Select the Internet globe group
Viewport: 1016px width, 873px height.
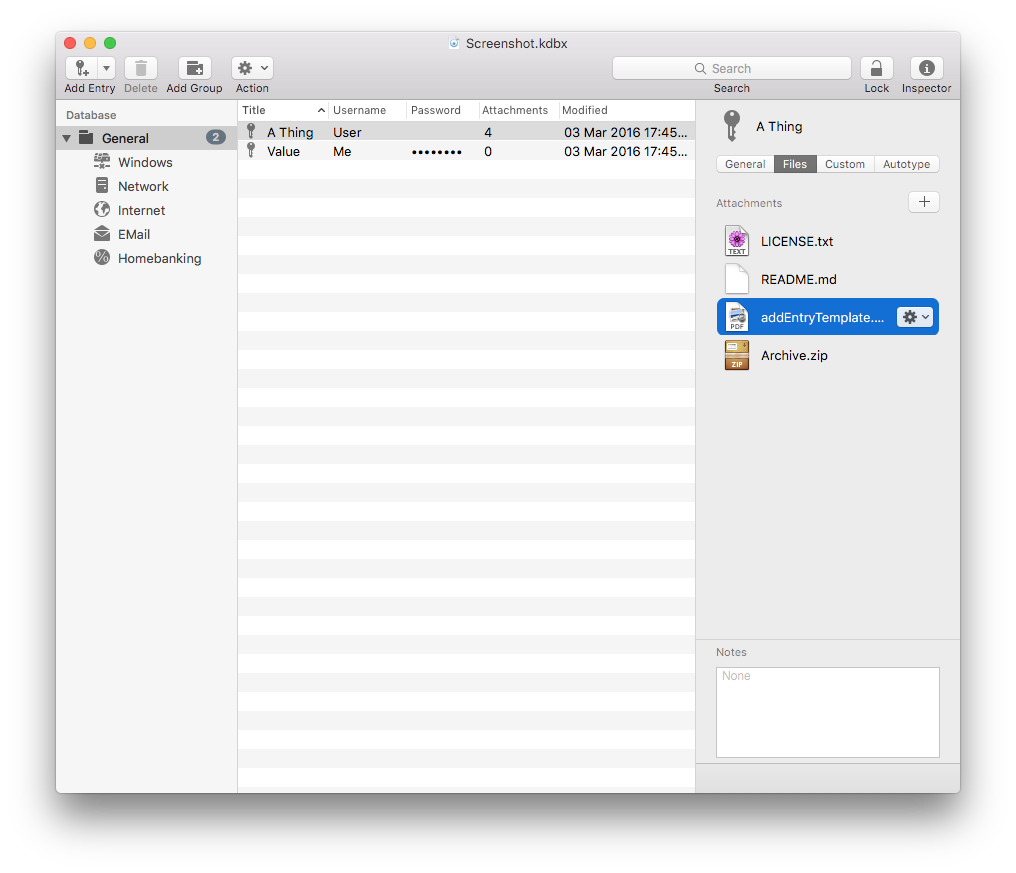coord(141,210)
